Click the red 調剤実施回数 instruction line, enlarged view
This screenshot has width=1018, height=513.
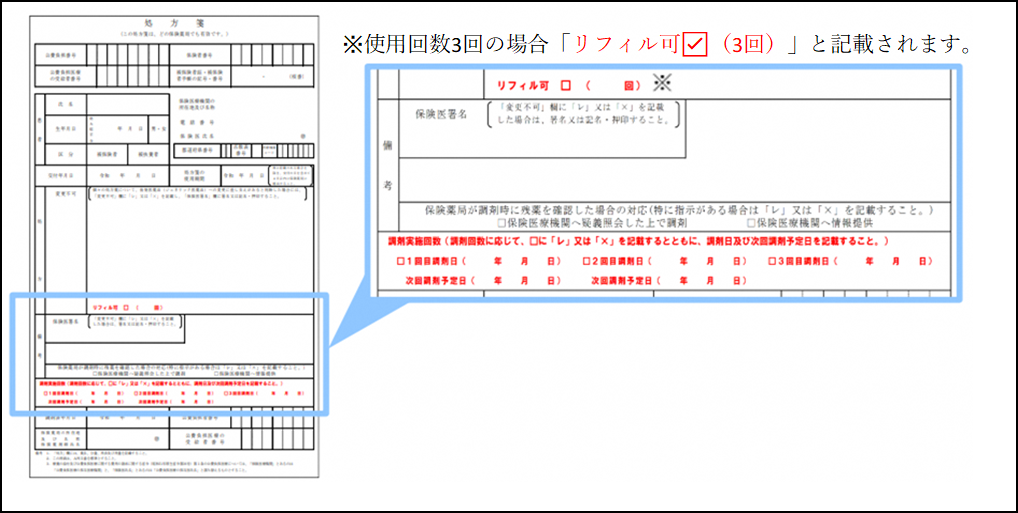[x=638, y=241]
